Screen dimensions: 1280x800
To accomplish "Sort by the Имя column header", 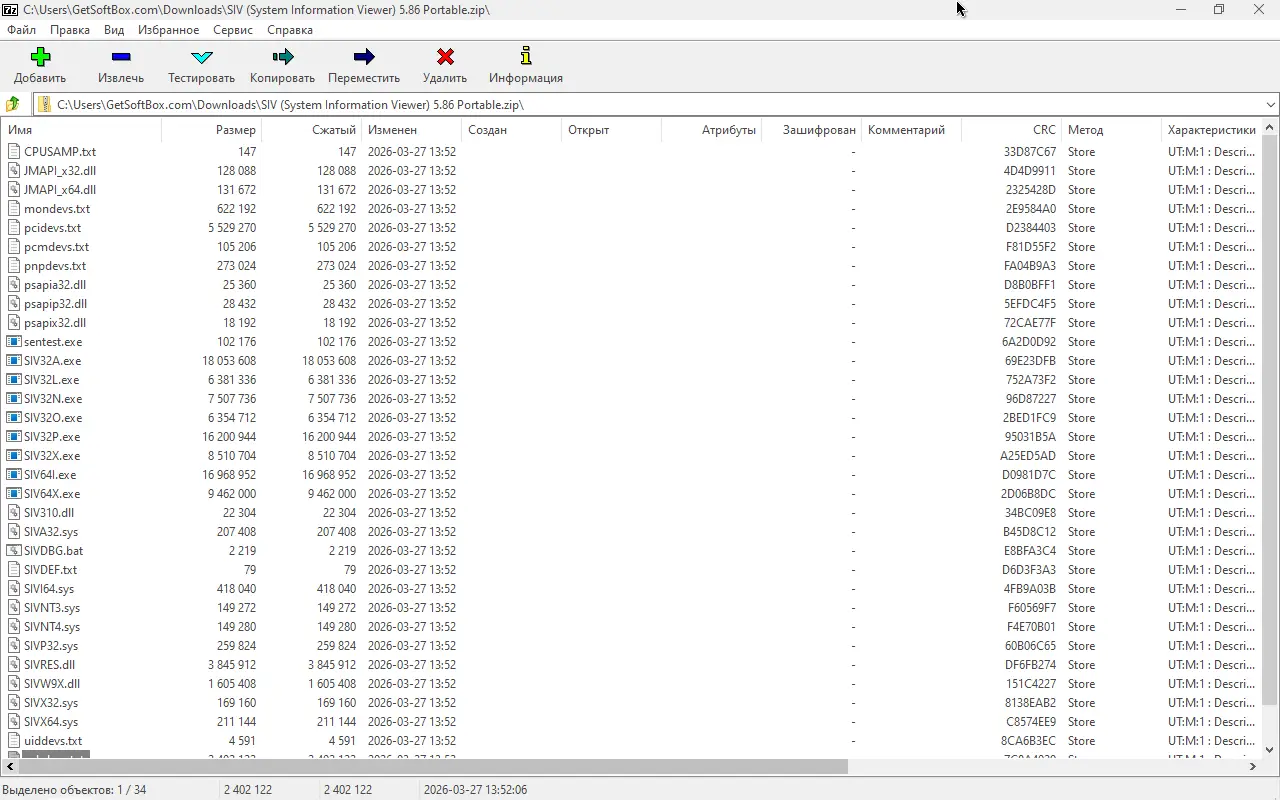I will (x=20, y=130).
